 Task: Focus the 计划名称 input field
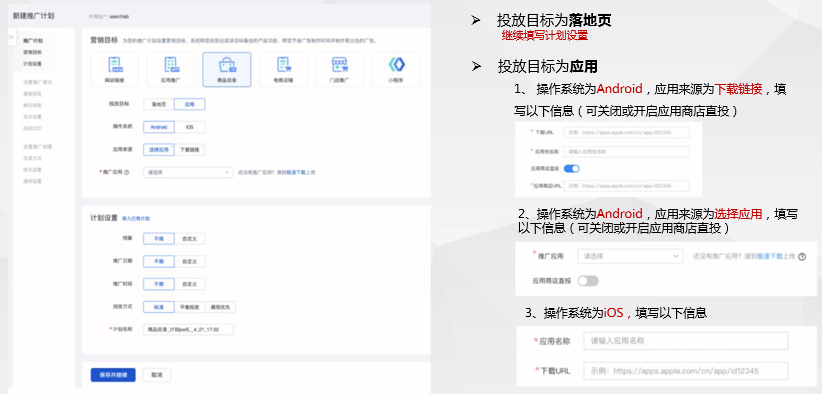coord(188,330)
